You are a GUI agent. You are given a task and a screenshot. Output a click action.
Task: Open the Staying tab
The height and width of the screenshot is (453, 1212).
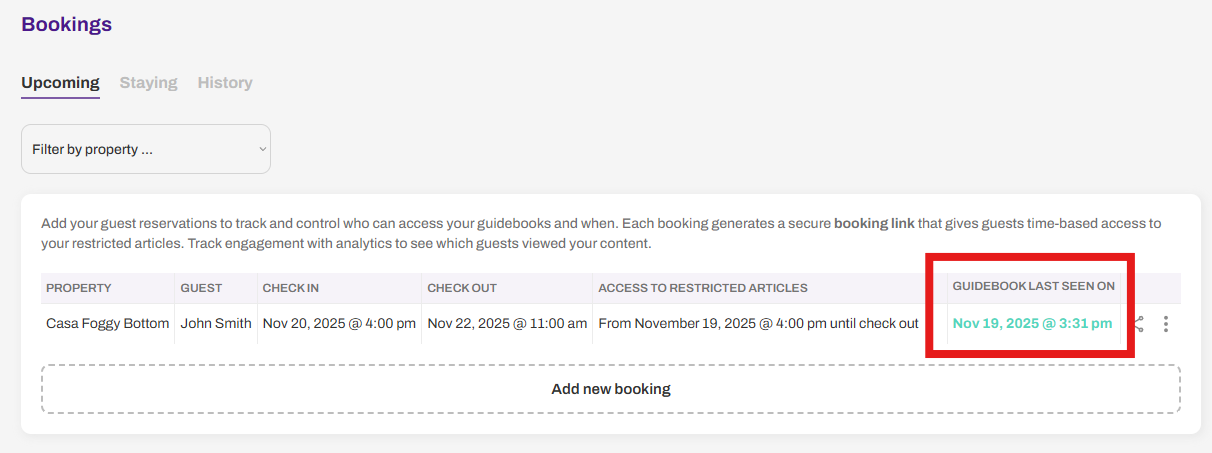tap(148, 83)
